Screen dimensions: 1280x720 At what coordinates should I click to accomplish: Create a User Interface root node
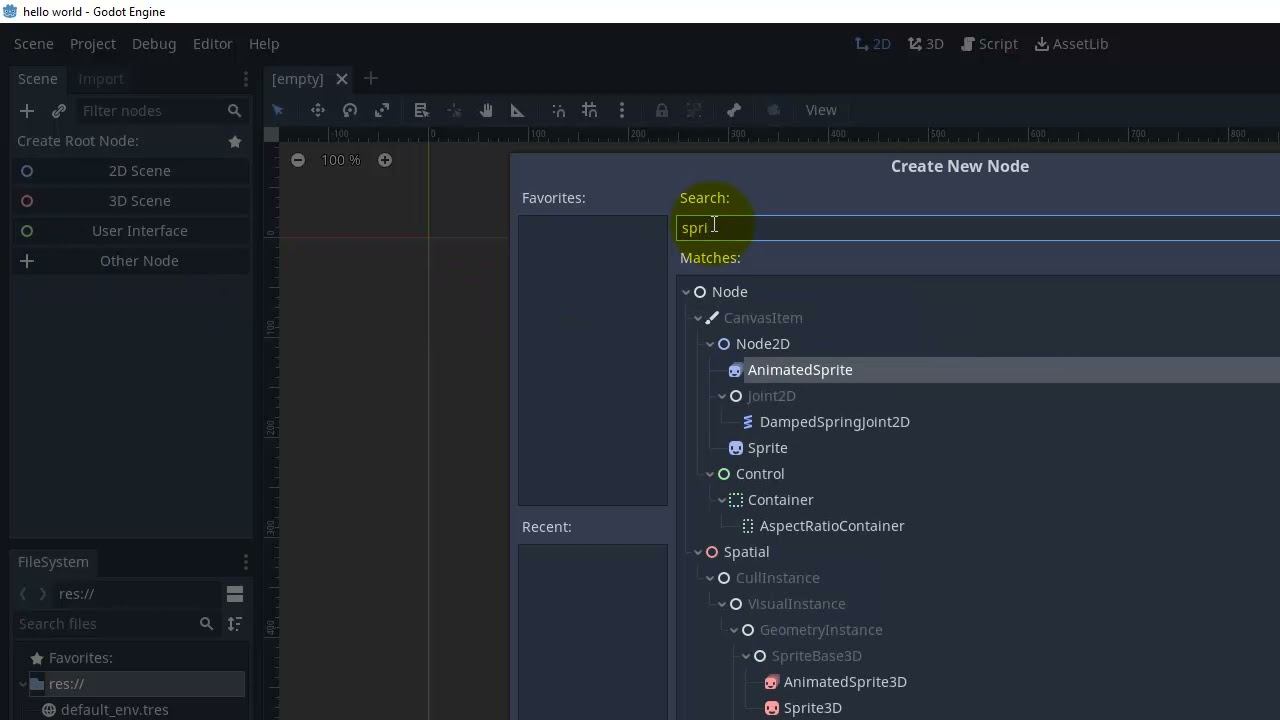[x=130, y=231]
